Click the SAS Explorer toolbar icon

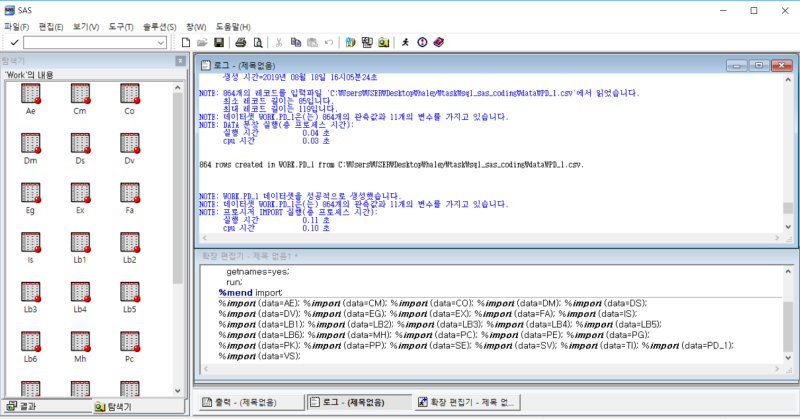384,42
